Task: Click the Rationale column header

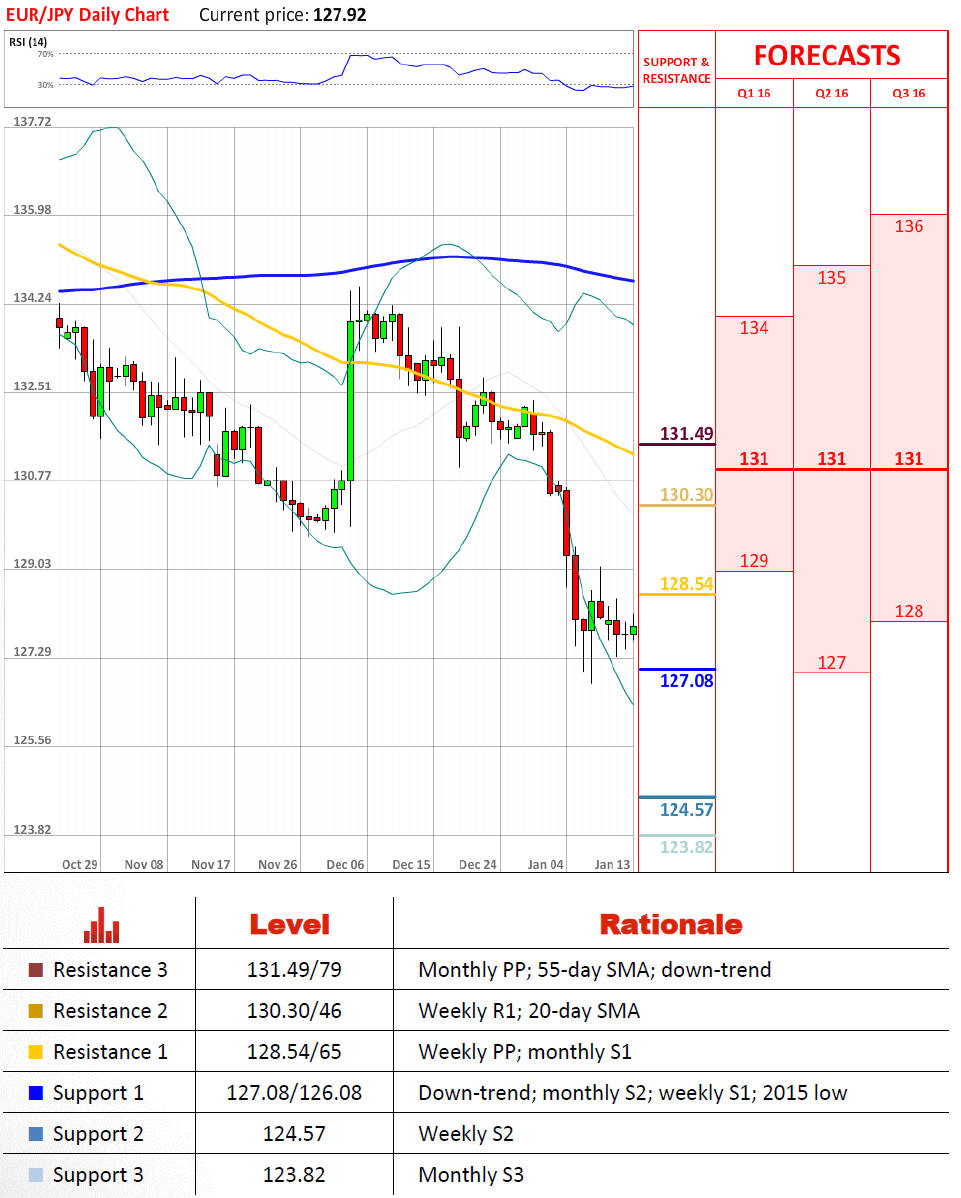Action: tap(670, 924)
